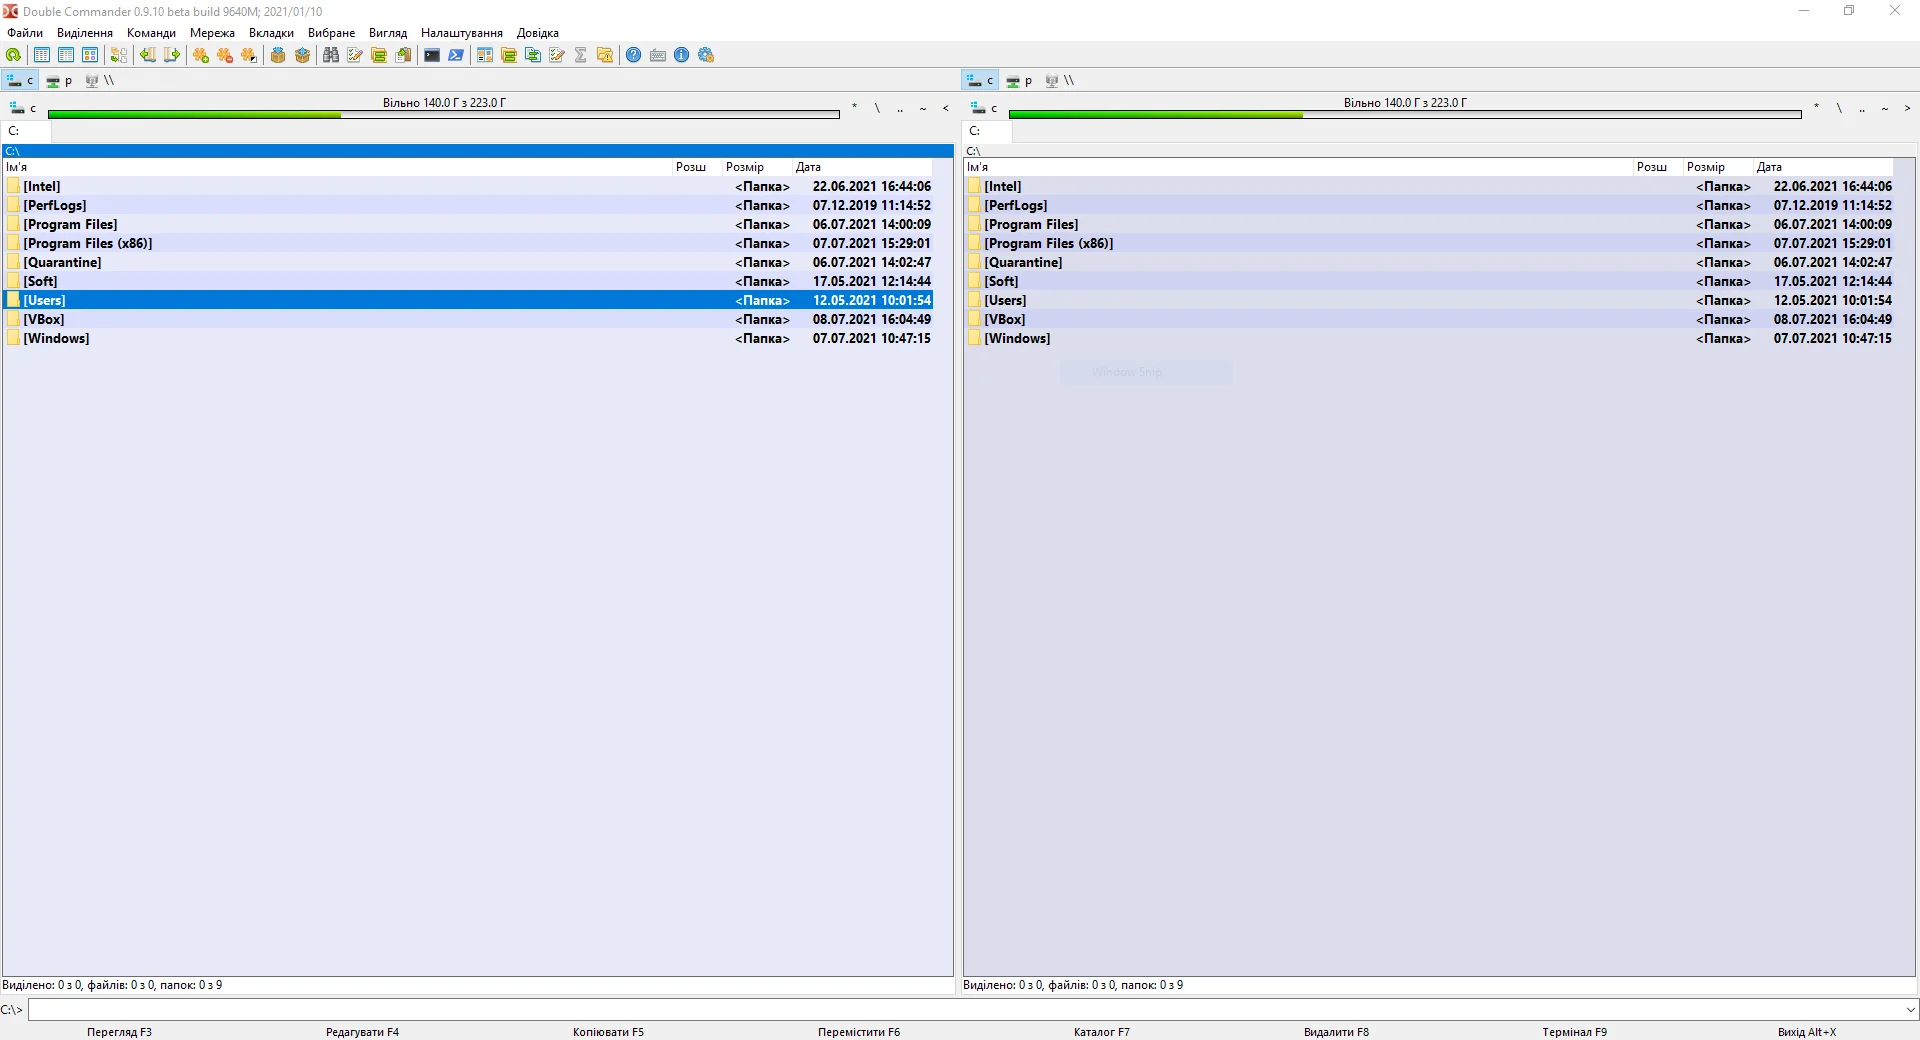Sort right panel by Розмір column header
1920x1040 pixels.
point(1717,167)
